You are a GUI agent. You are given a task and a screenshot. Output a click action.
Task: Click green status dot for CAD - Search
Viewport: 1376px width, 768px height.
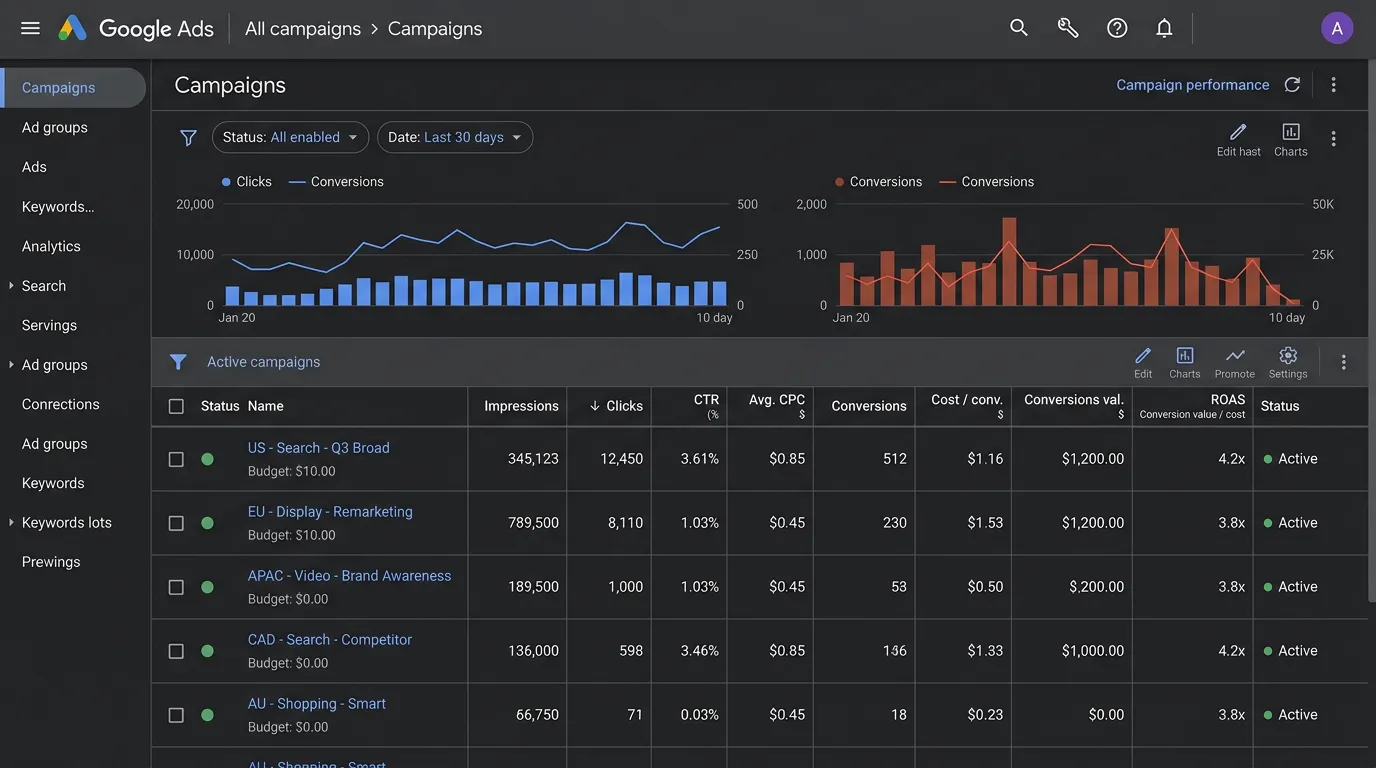pyautogui.click(x=207, y=651)
